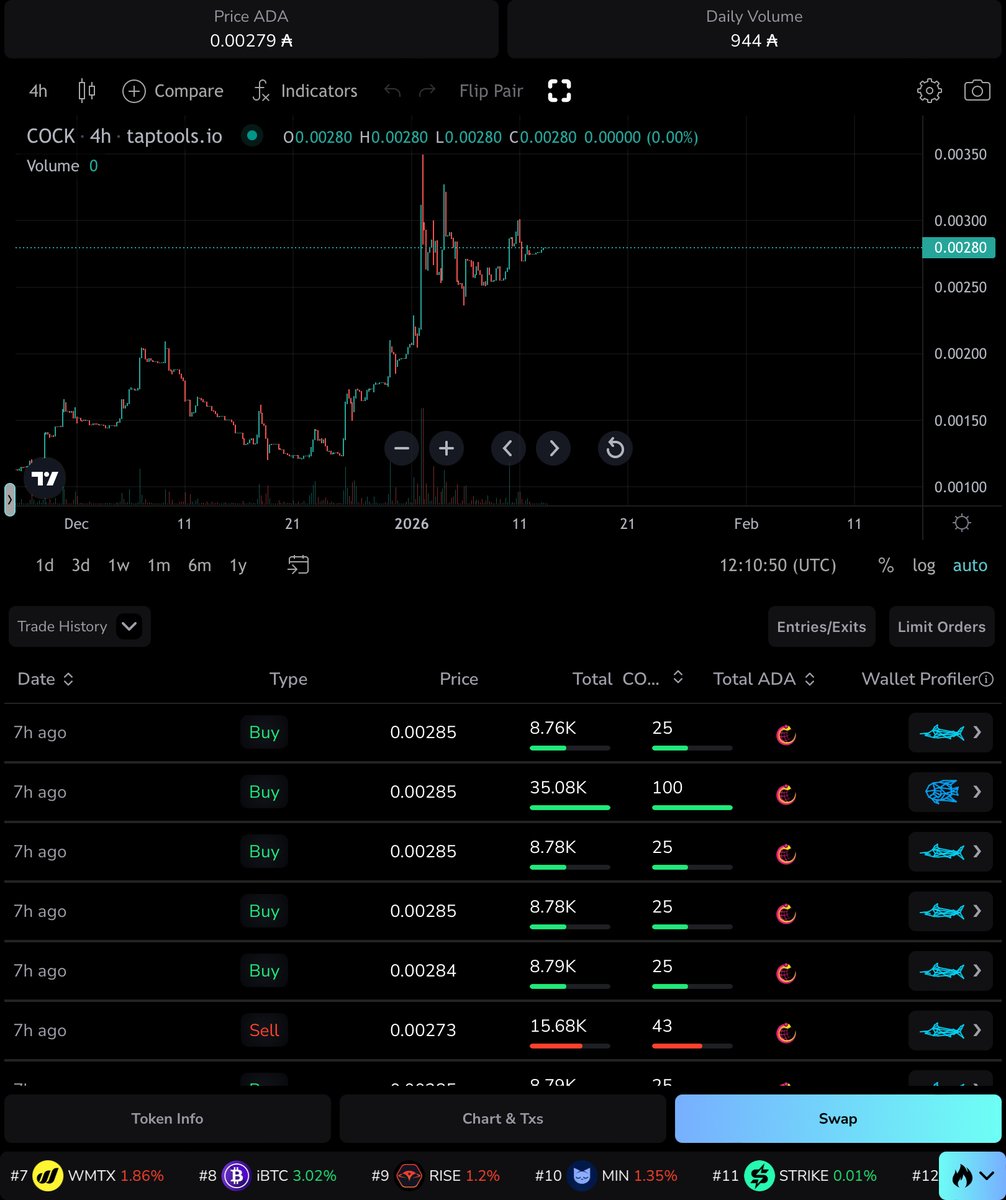Image resolution: width=1006 pixels, height=1200 pixels.
Task: Open RISE in trending ticker
Action: 434,1175
